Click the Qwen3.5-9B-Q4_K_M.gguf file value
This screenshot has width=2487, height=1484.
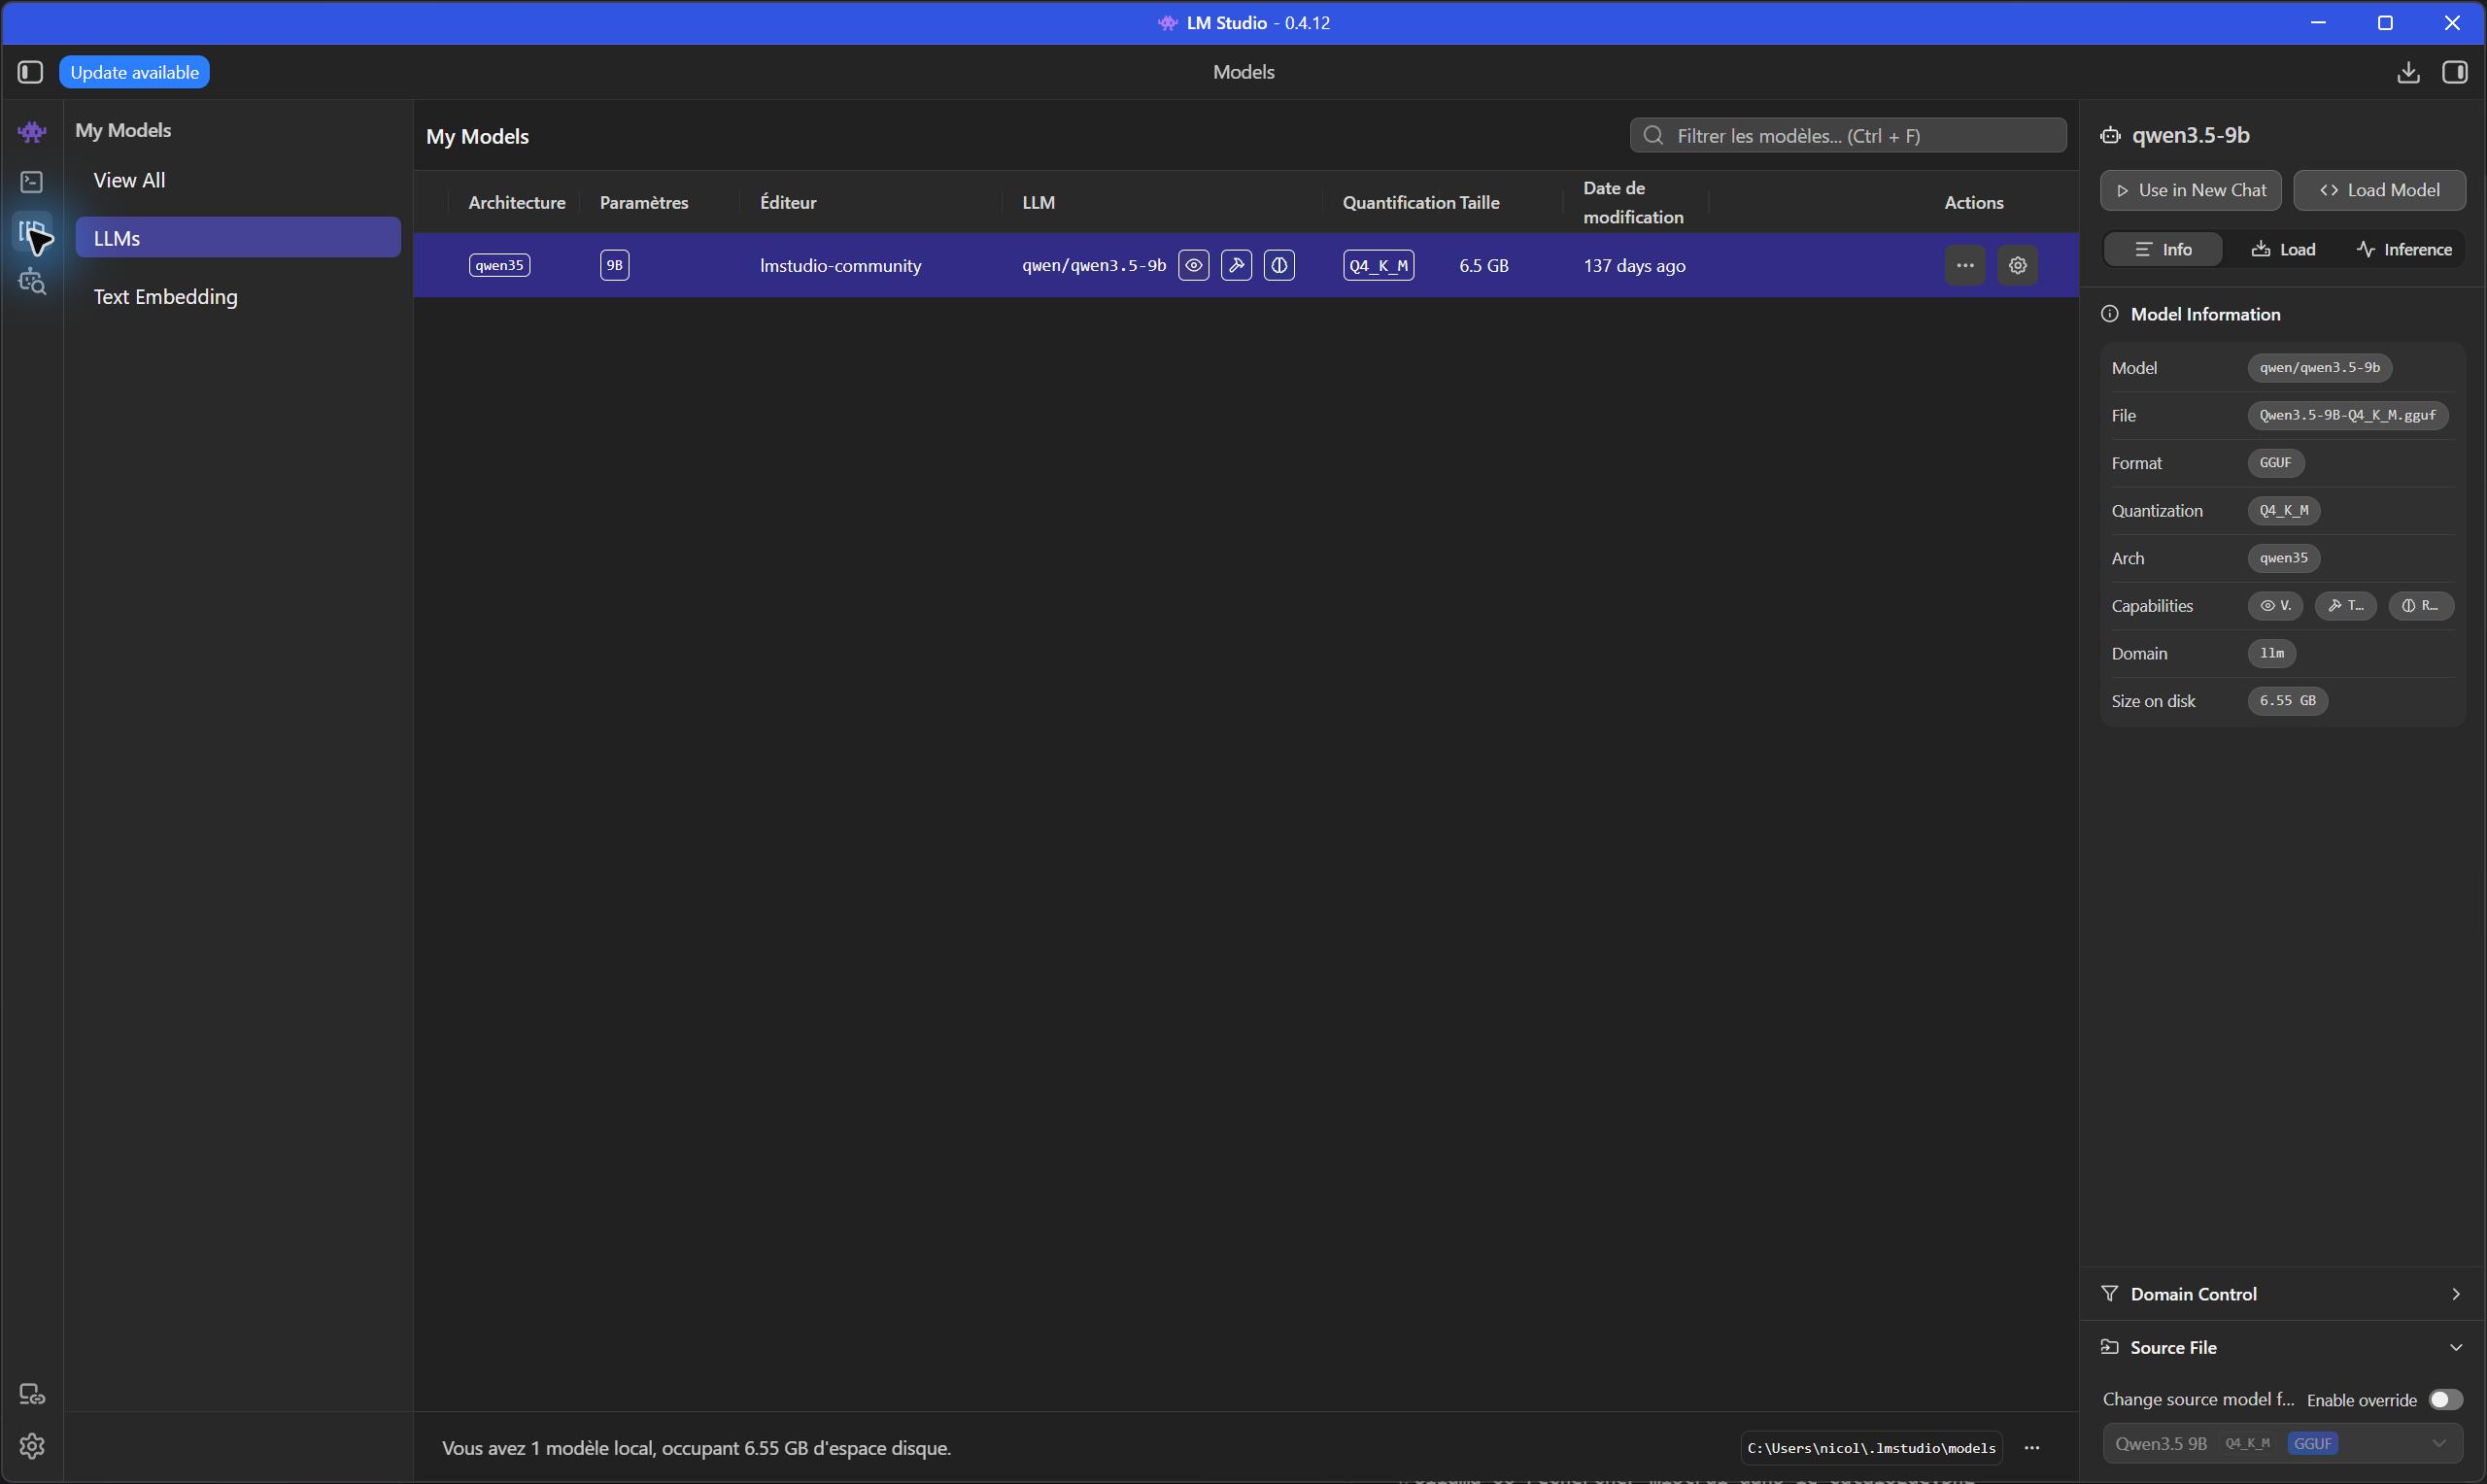point(2348,415)
